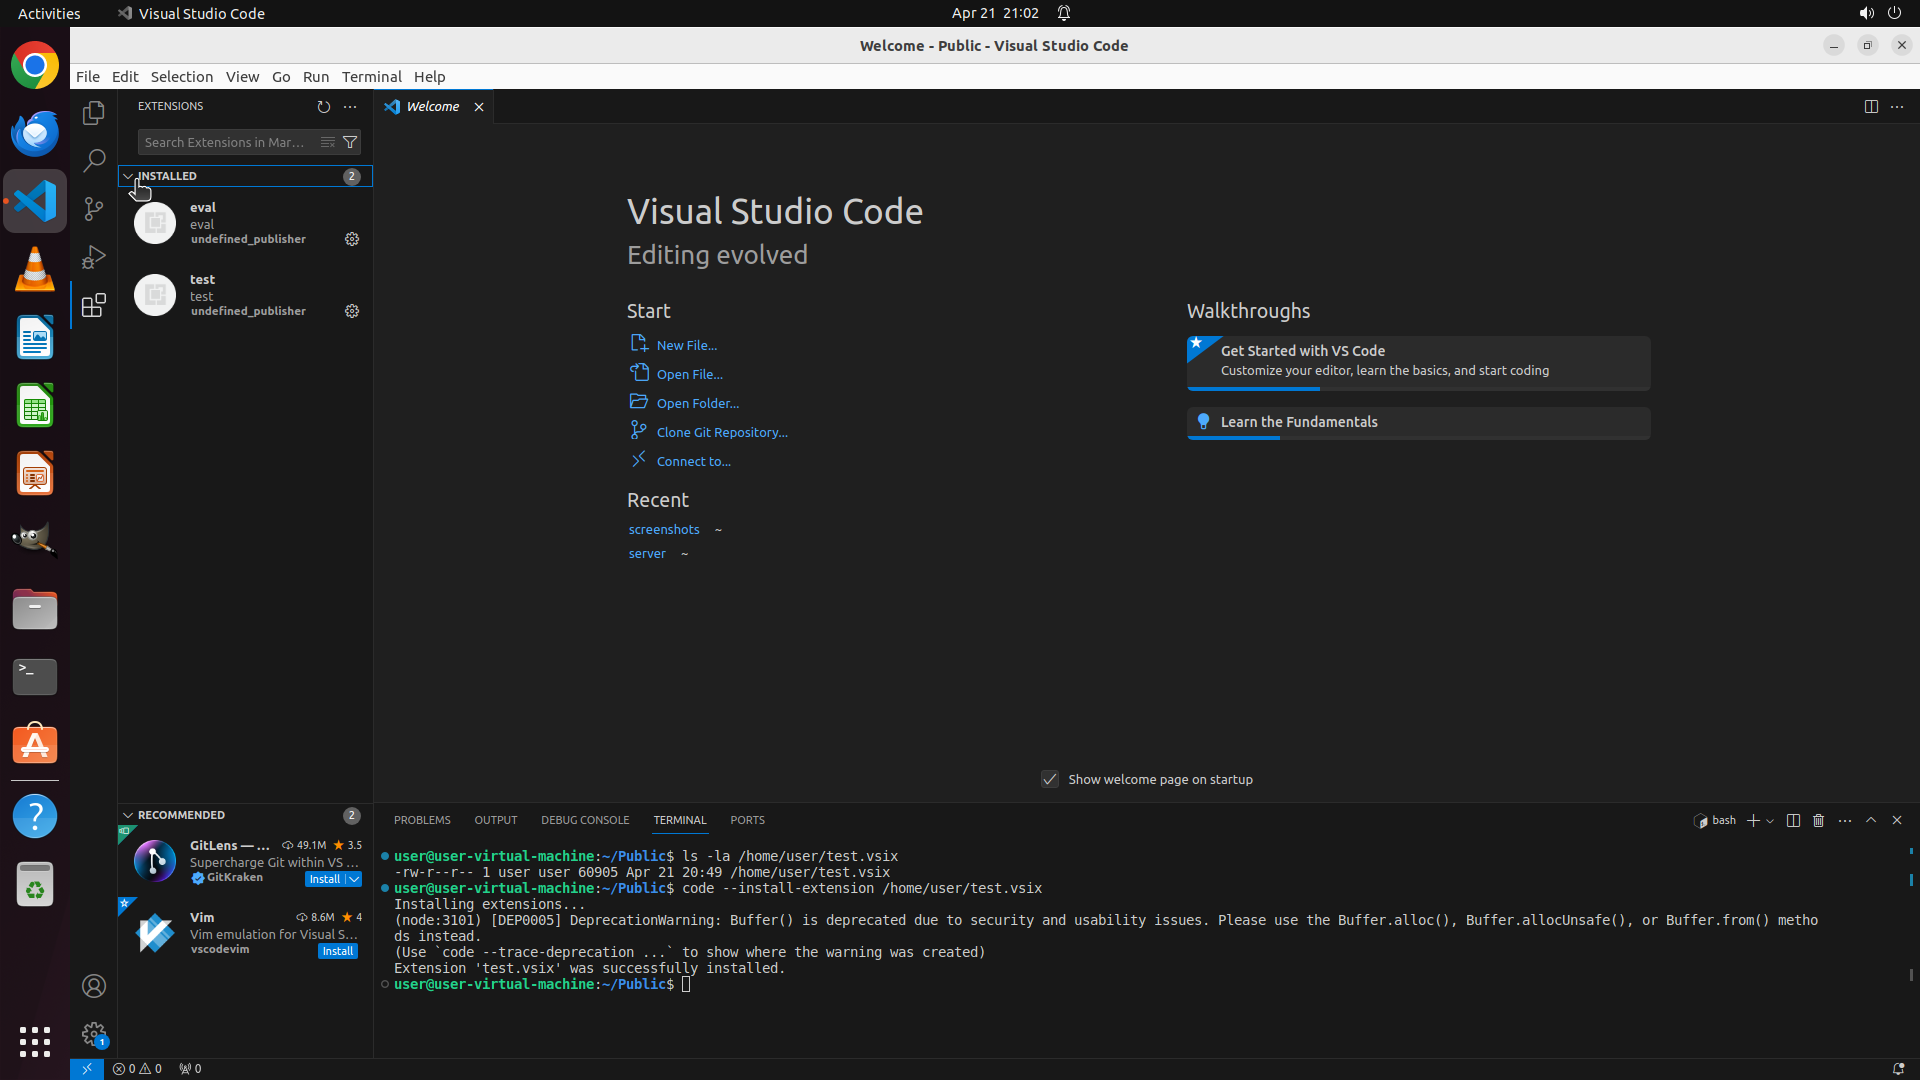
Task: Install the Vim extension
Action: 337,951
